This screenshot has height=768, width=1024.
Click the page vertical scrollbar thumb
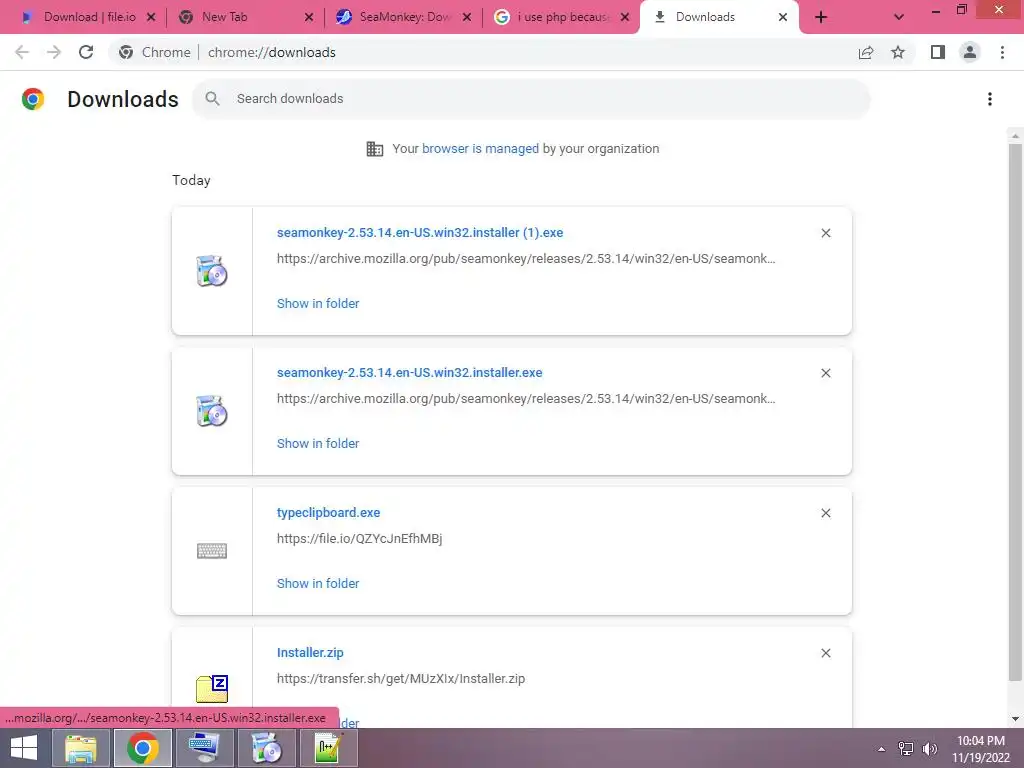pos(1015,411)
